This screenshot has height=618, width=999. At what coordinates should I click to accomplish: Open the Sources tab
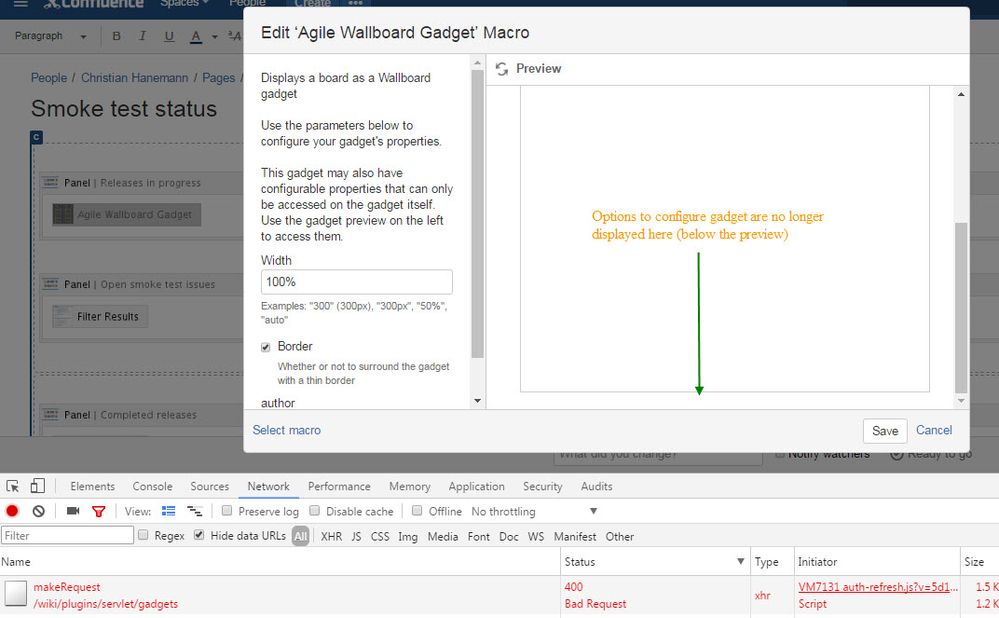pyautogui.click(x=210, y=486)
